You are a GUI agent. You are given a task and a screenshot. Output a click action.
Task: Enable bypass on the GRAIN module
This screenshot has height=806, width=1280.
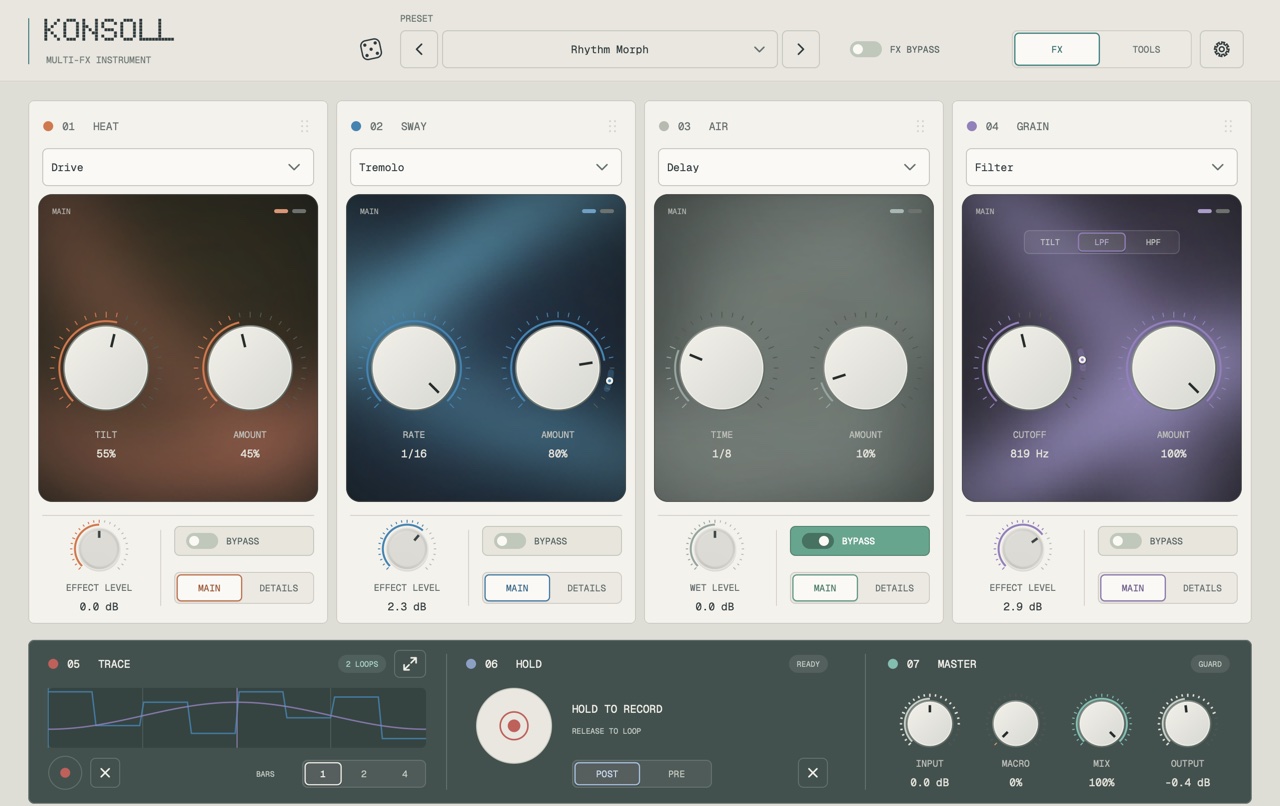click(1168, 541)
